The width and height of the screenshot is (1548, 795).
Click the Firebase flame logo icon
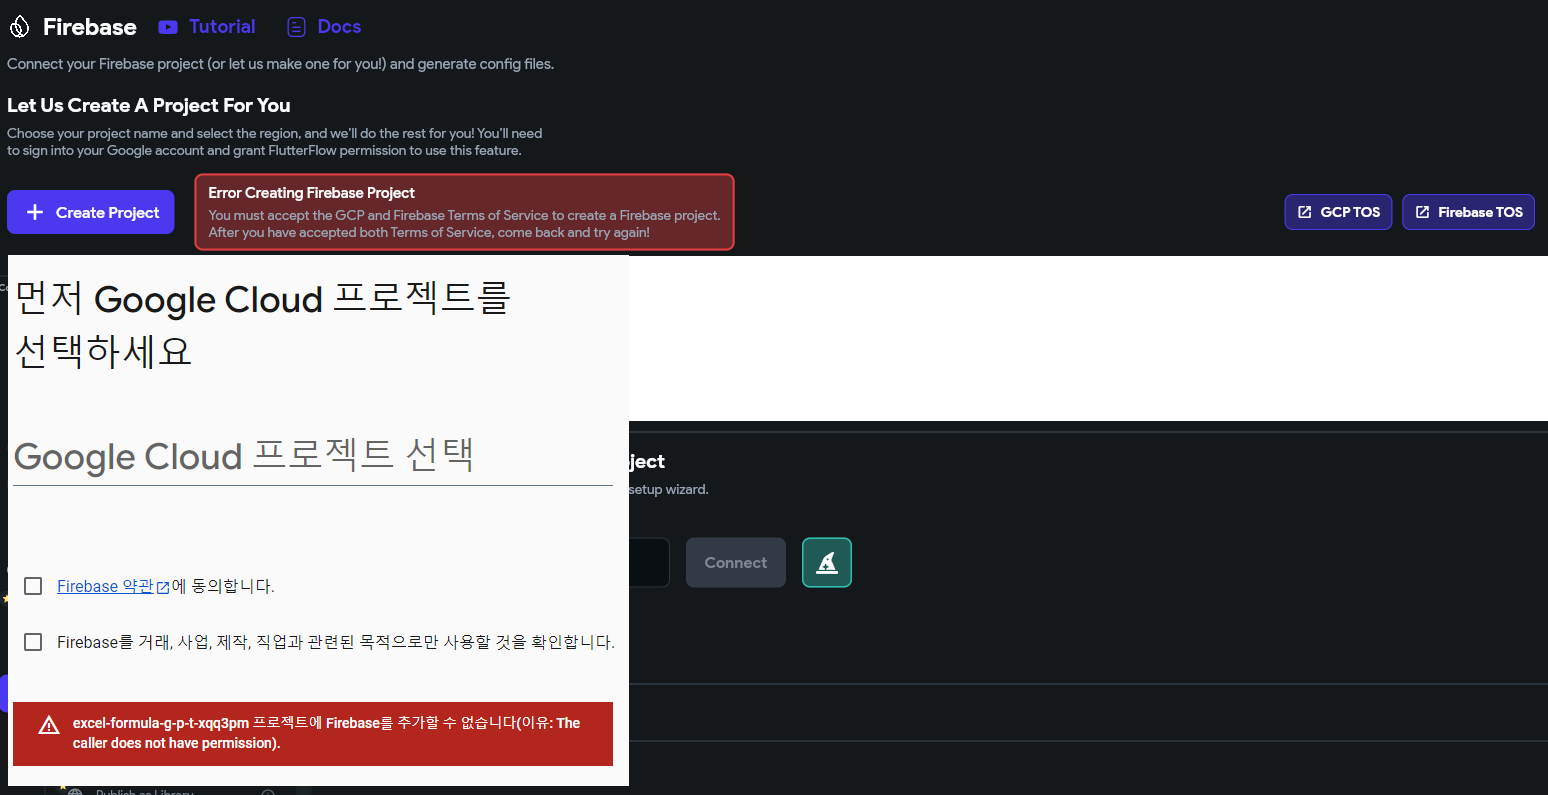point(19,27)
